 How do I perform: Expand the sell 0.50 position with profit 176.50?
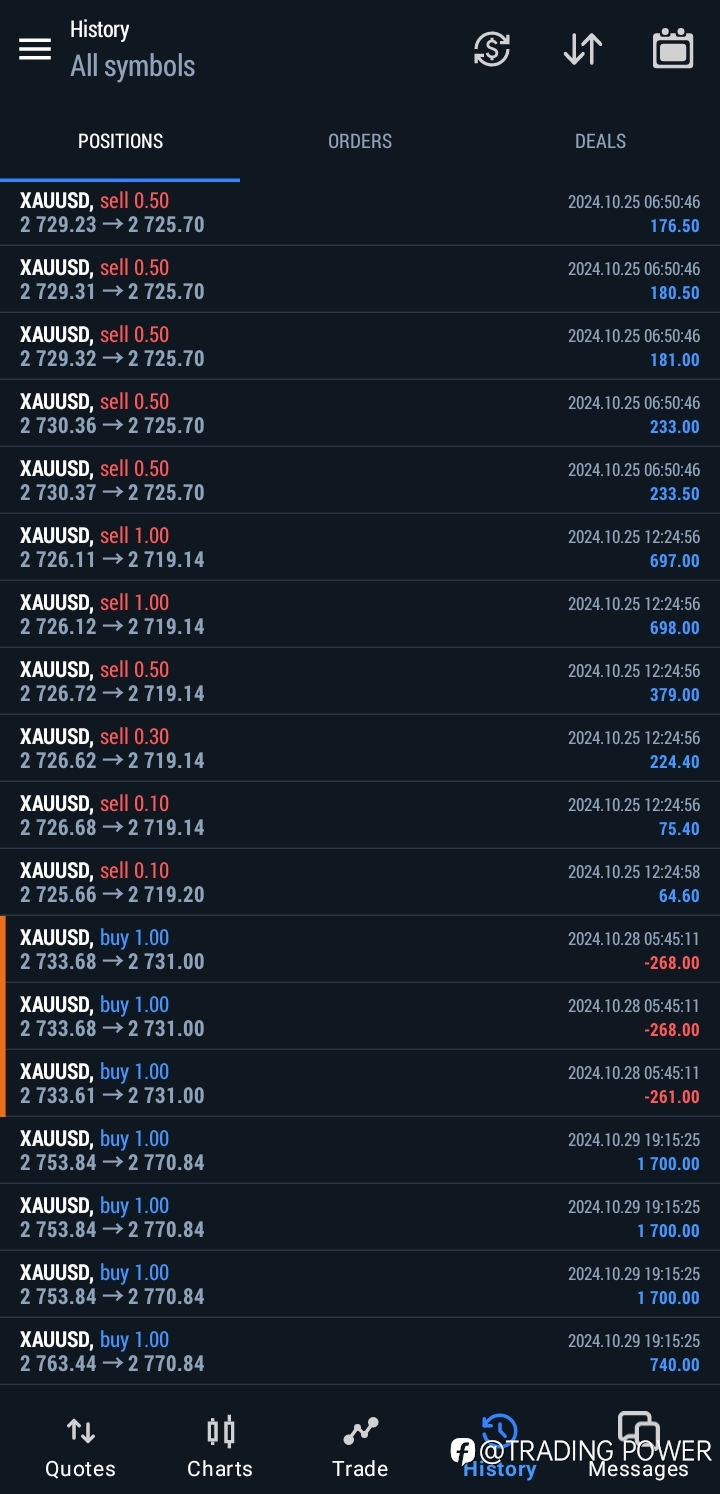[360, 213]
